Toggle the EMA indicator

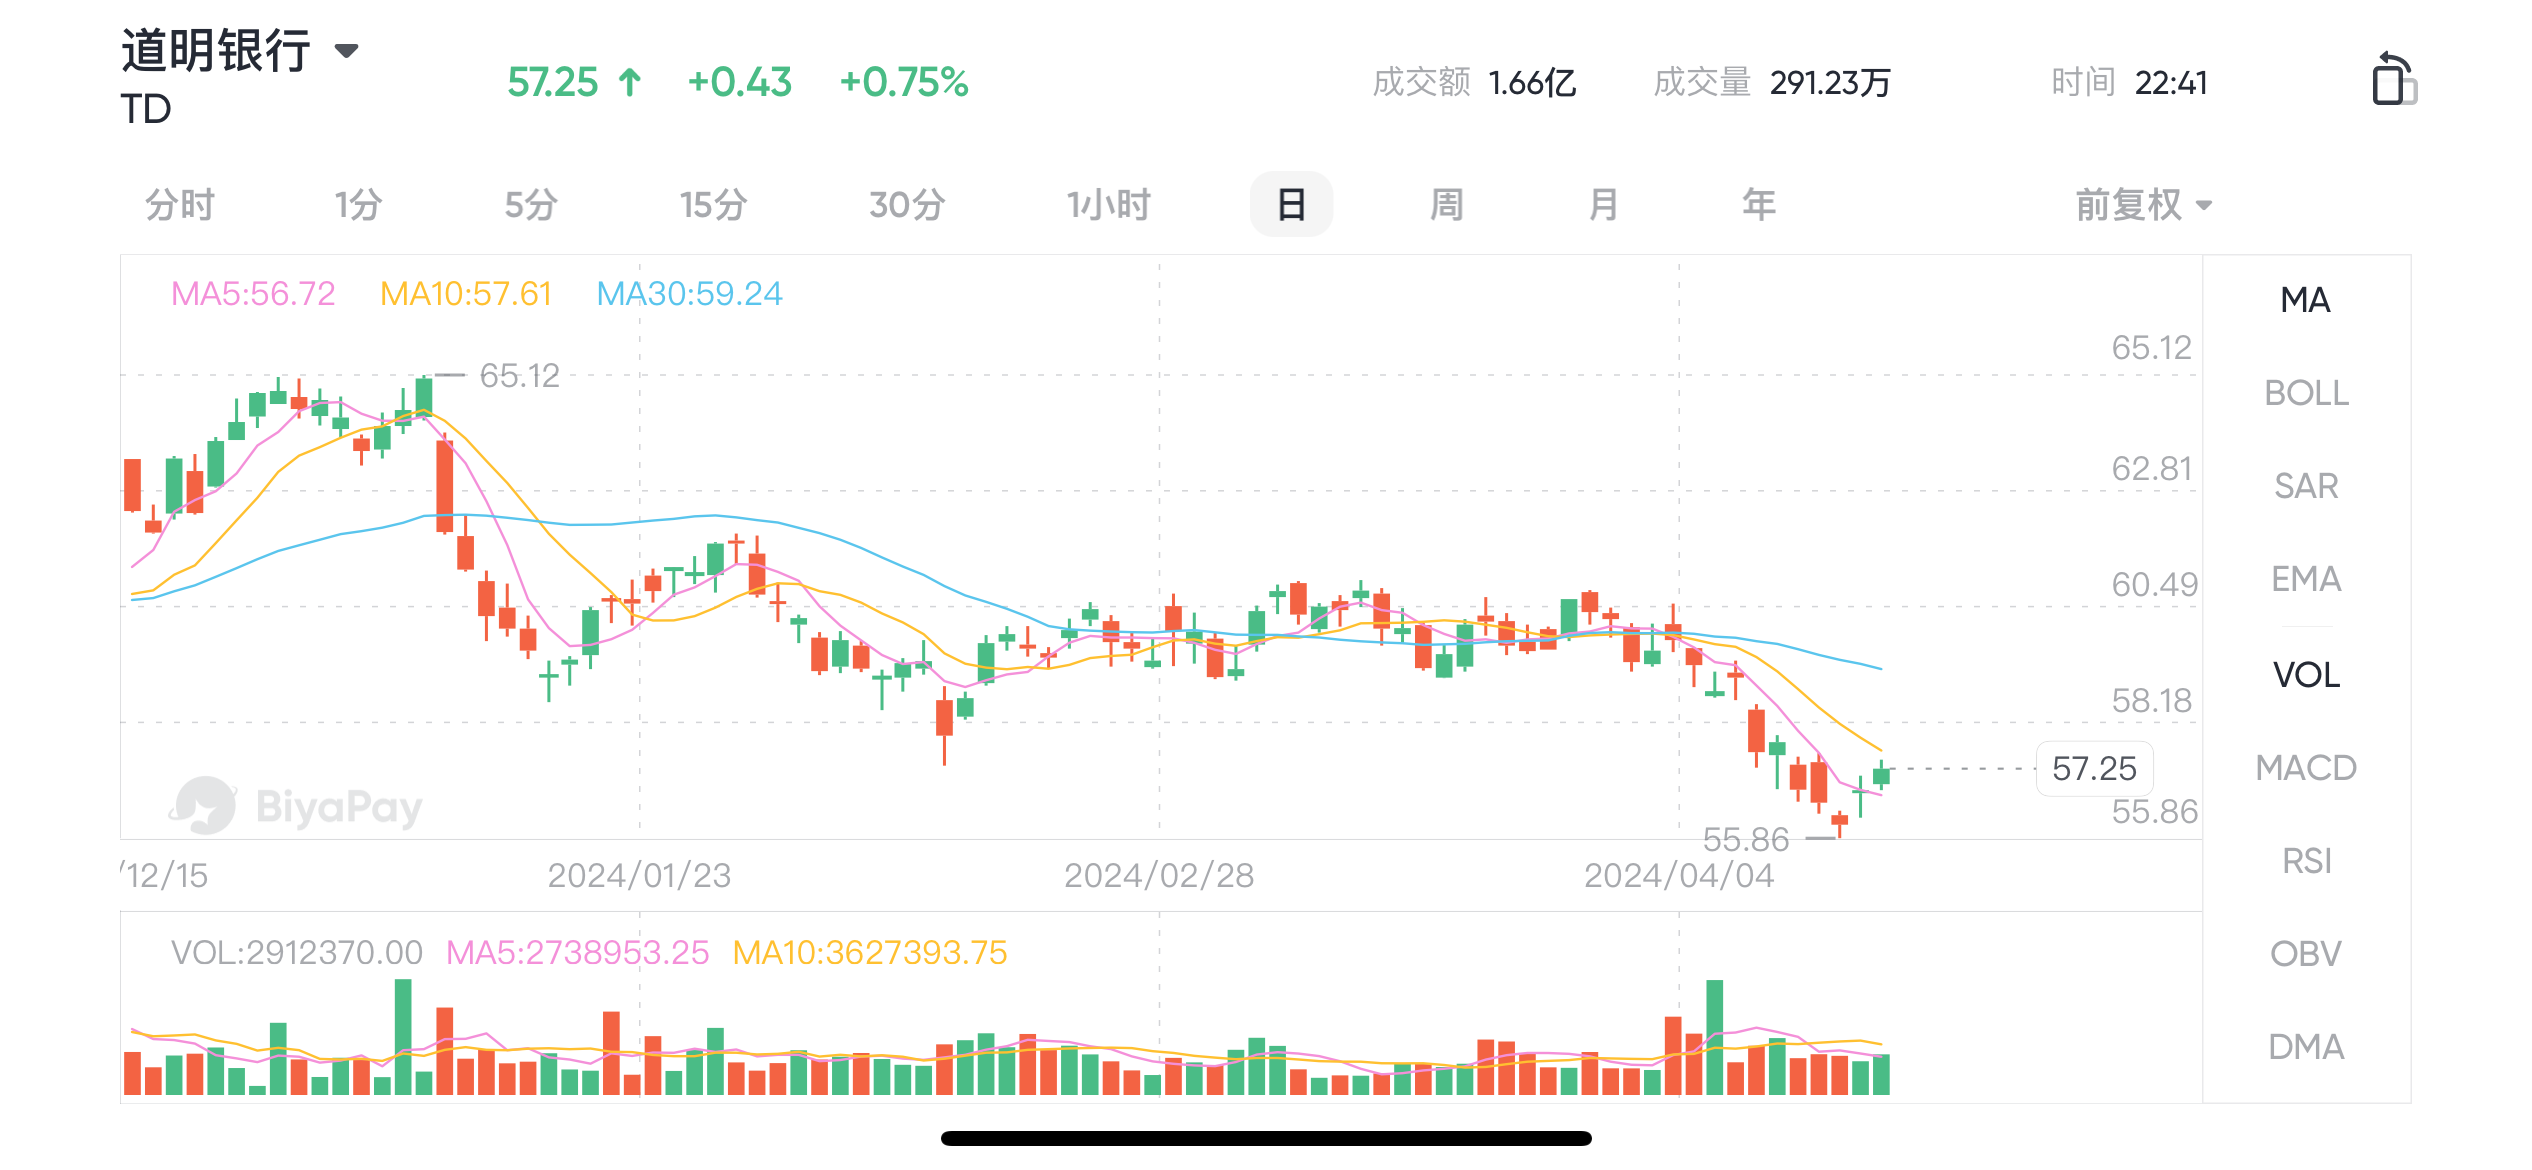pos(2306,579)
